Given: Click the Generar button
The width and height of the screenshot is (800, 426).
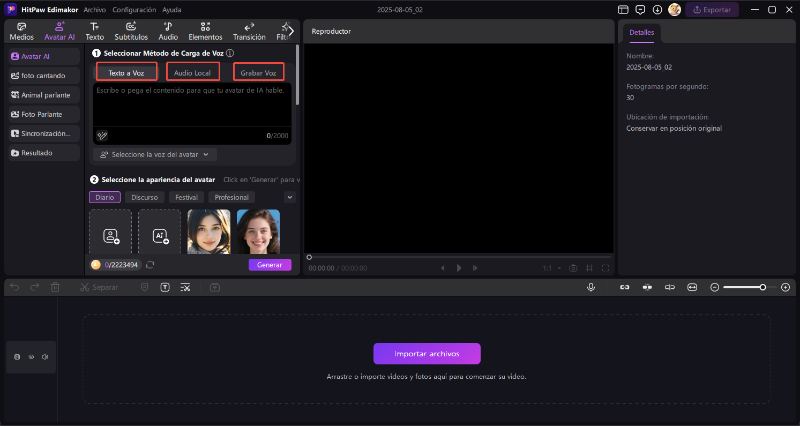Looking at the screenshot, I should (270, 265).
